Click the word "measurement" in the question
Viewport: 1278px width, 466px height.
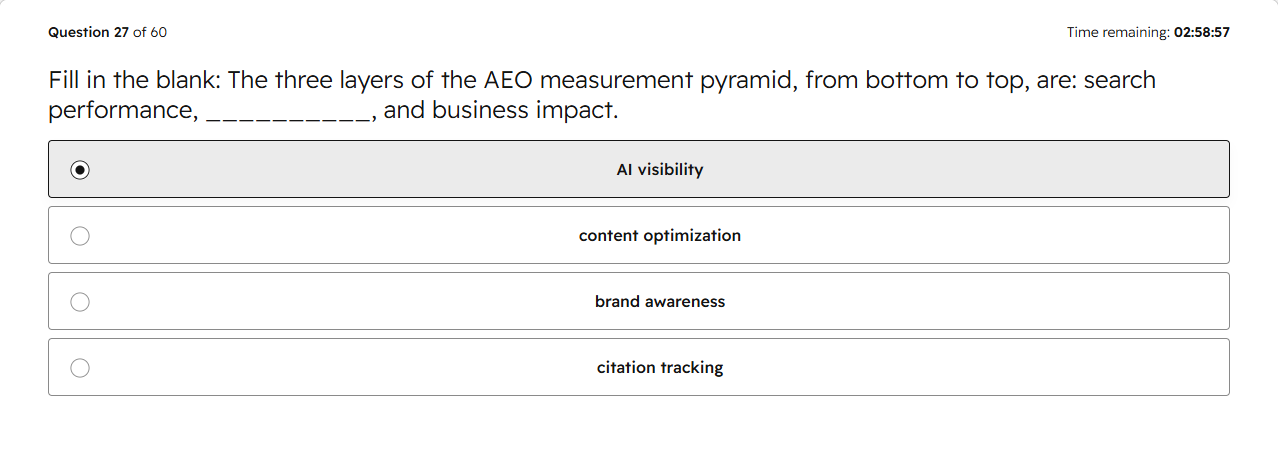pos(615,80)
